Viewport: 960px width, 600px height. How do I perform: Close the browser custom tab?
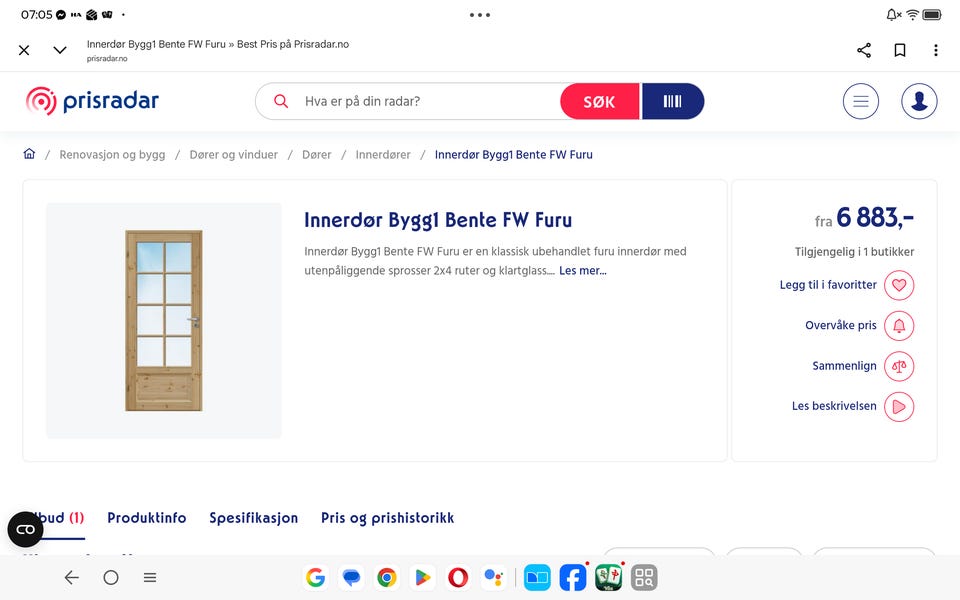pyautogui.click(x=24, y=50)
